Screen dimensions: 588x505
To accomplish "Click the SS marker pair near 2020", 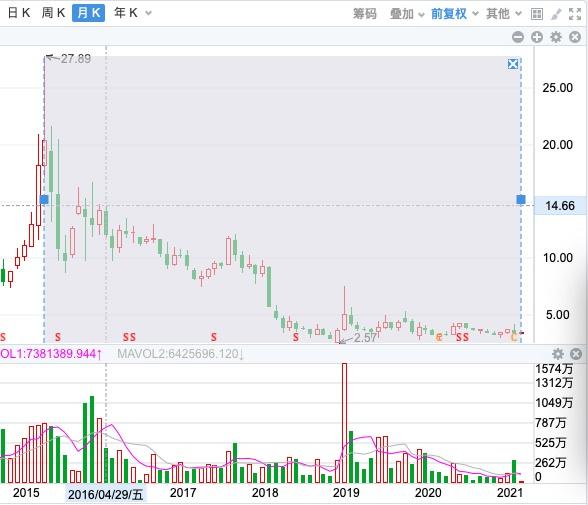I will click(462, 337).
